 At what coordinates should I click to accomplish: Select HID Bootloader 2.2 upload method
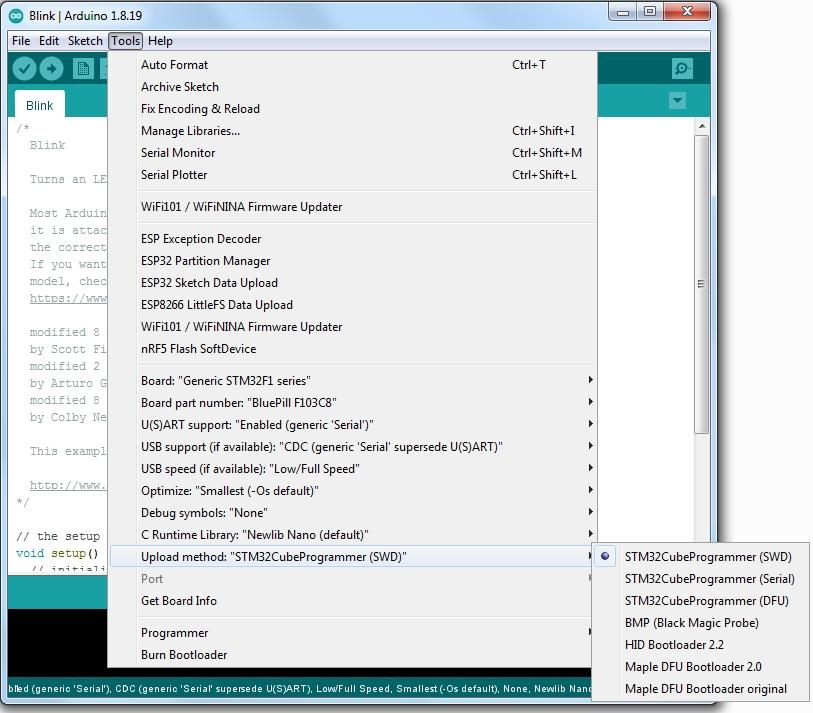tap(700, 645)
